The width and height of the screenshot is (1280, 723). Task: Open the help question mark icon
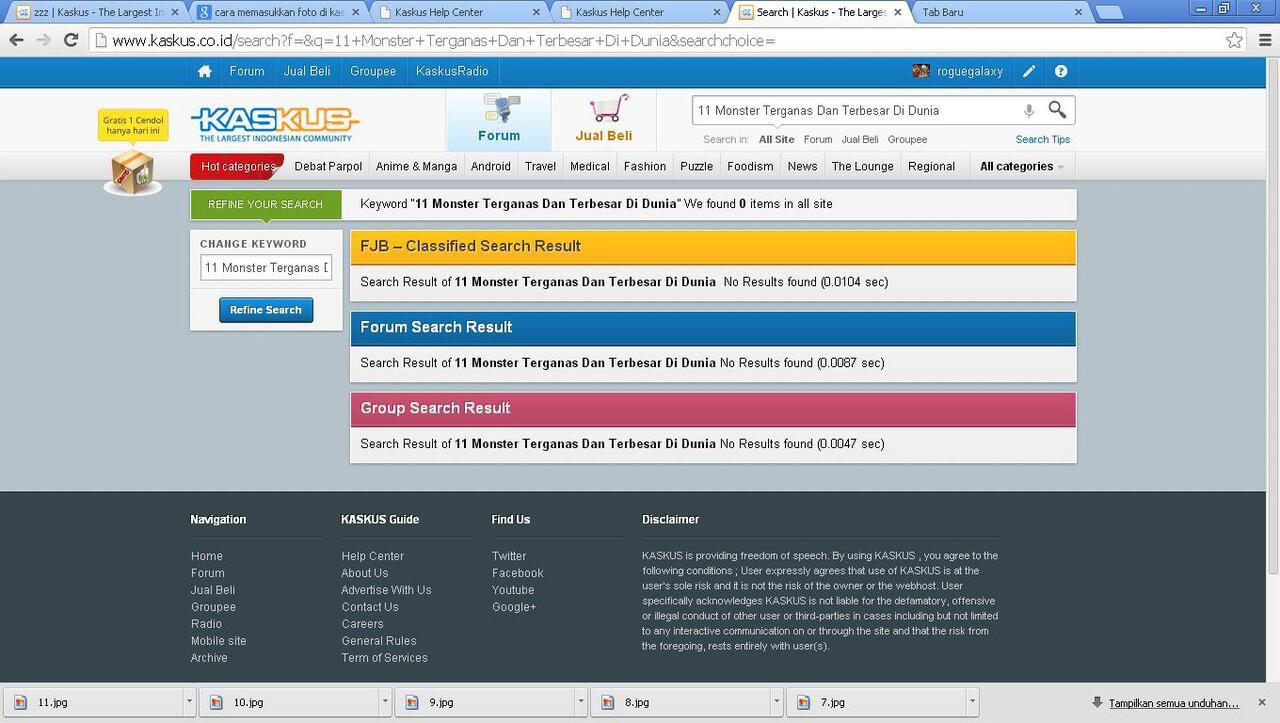[x=1061, y=71]
